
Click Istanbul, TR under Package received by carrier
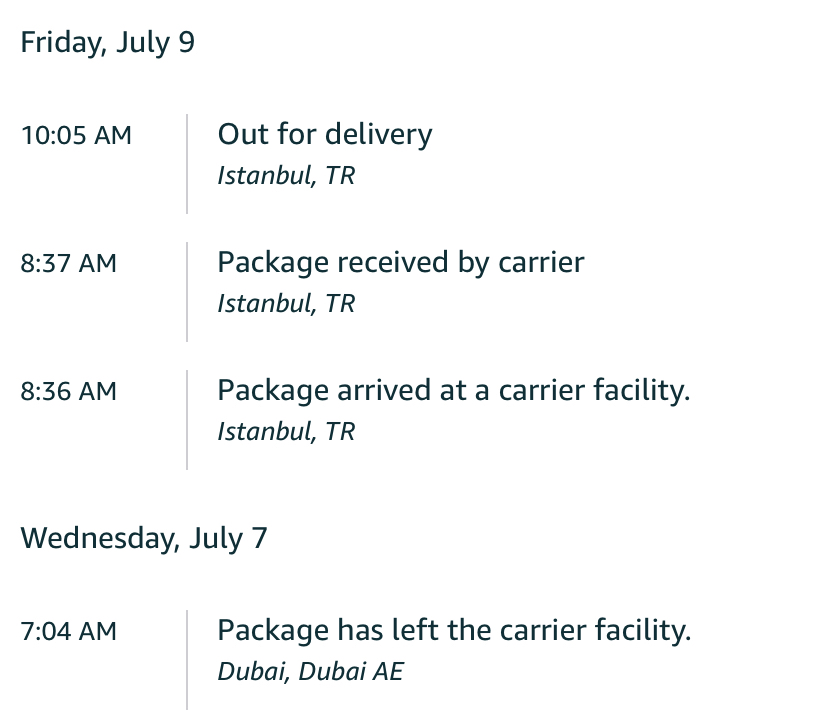[286, 303]
